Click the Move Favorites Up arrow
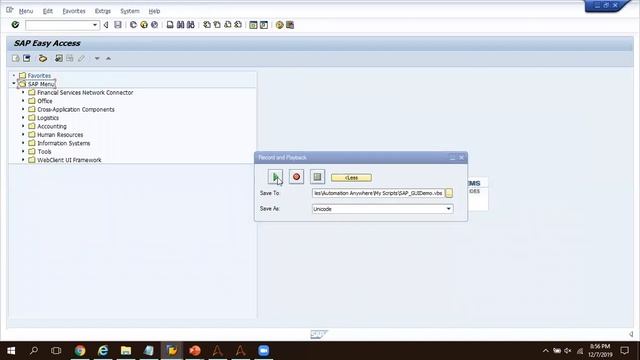Image resolution: width=640 pixels, height=360 pixels. pos(109,58)
